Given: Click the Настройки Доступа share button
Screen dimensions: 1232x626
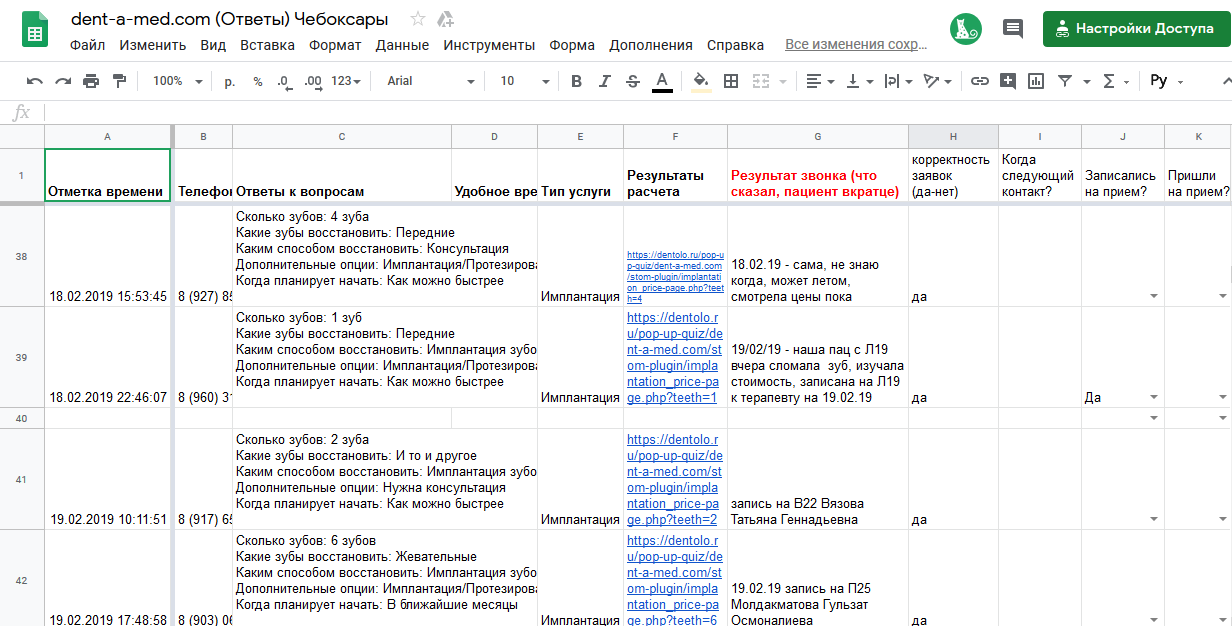Looking at the screenshot, I should (x=1134, y=29).
